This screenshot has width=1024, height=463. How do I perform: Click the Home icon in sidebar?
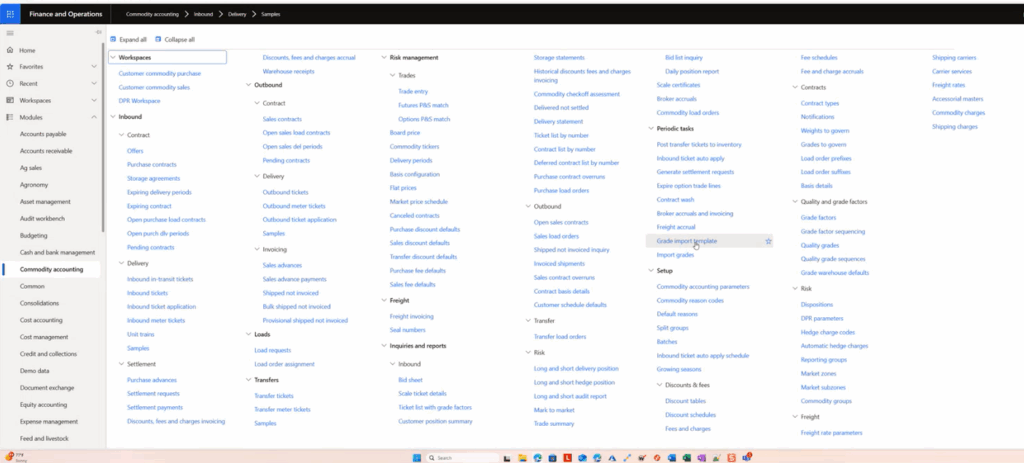click(x=10, y=50)
